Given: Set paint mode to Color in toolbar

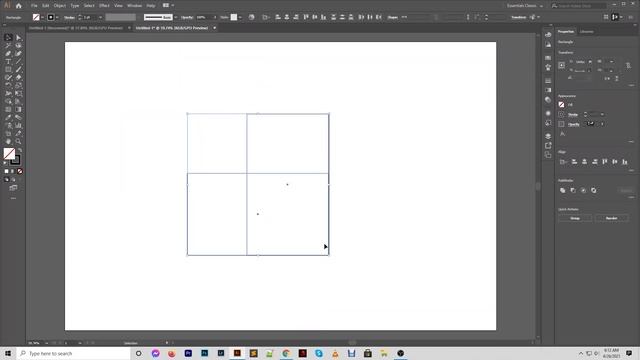Looking at the screenshot, I should coord(7,171).
